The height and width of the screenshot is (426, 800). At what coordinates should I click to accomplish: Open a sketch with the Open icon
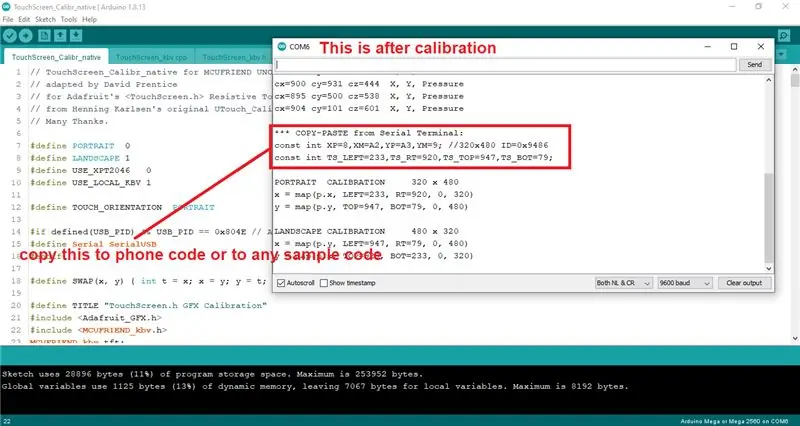pyautogui.click(x=60, y=36)
